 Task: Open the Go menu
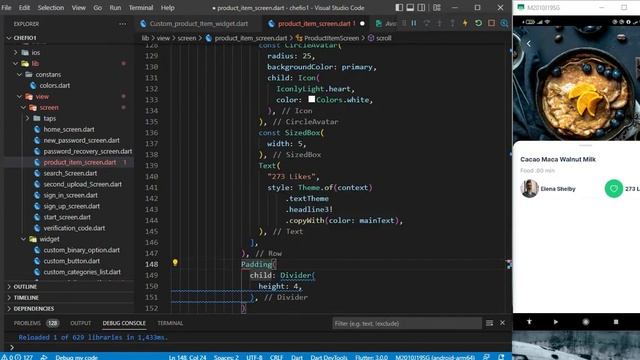(x=98, y=7)
